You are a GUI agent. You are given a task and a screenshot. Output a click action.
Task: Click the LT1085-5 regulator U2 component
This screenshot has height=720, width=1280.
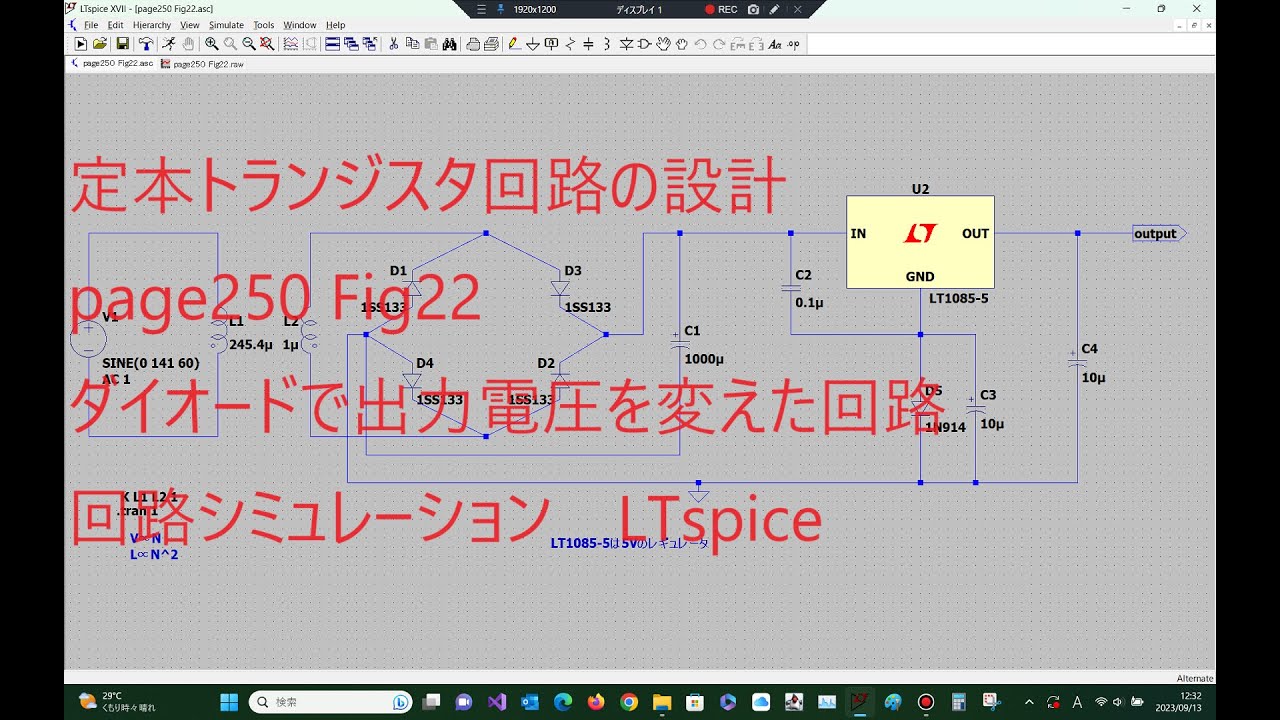click(x=920, y=242)
